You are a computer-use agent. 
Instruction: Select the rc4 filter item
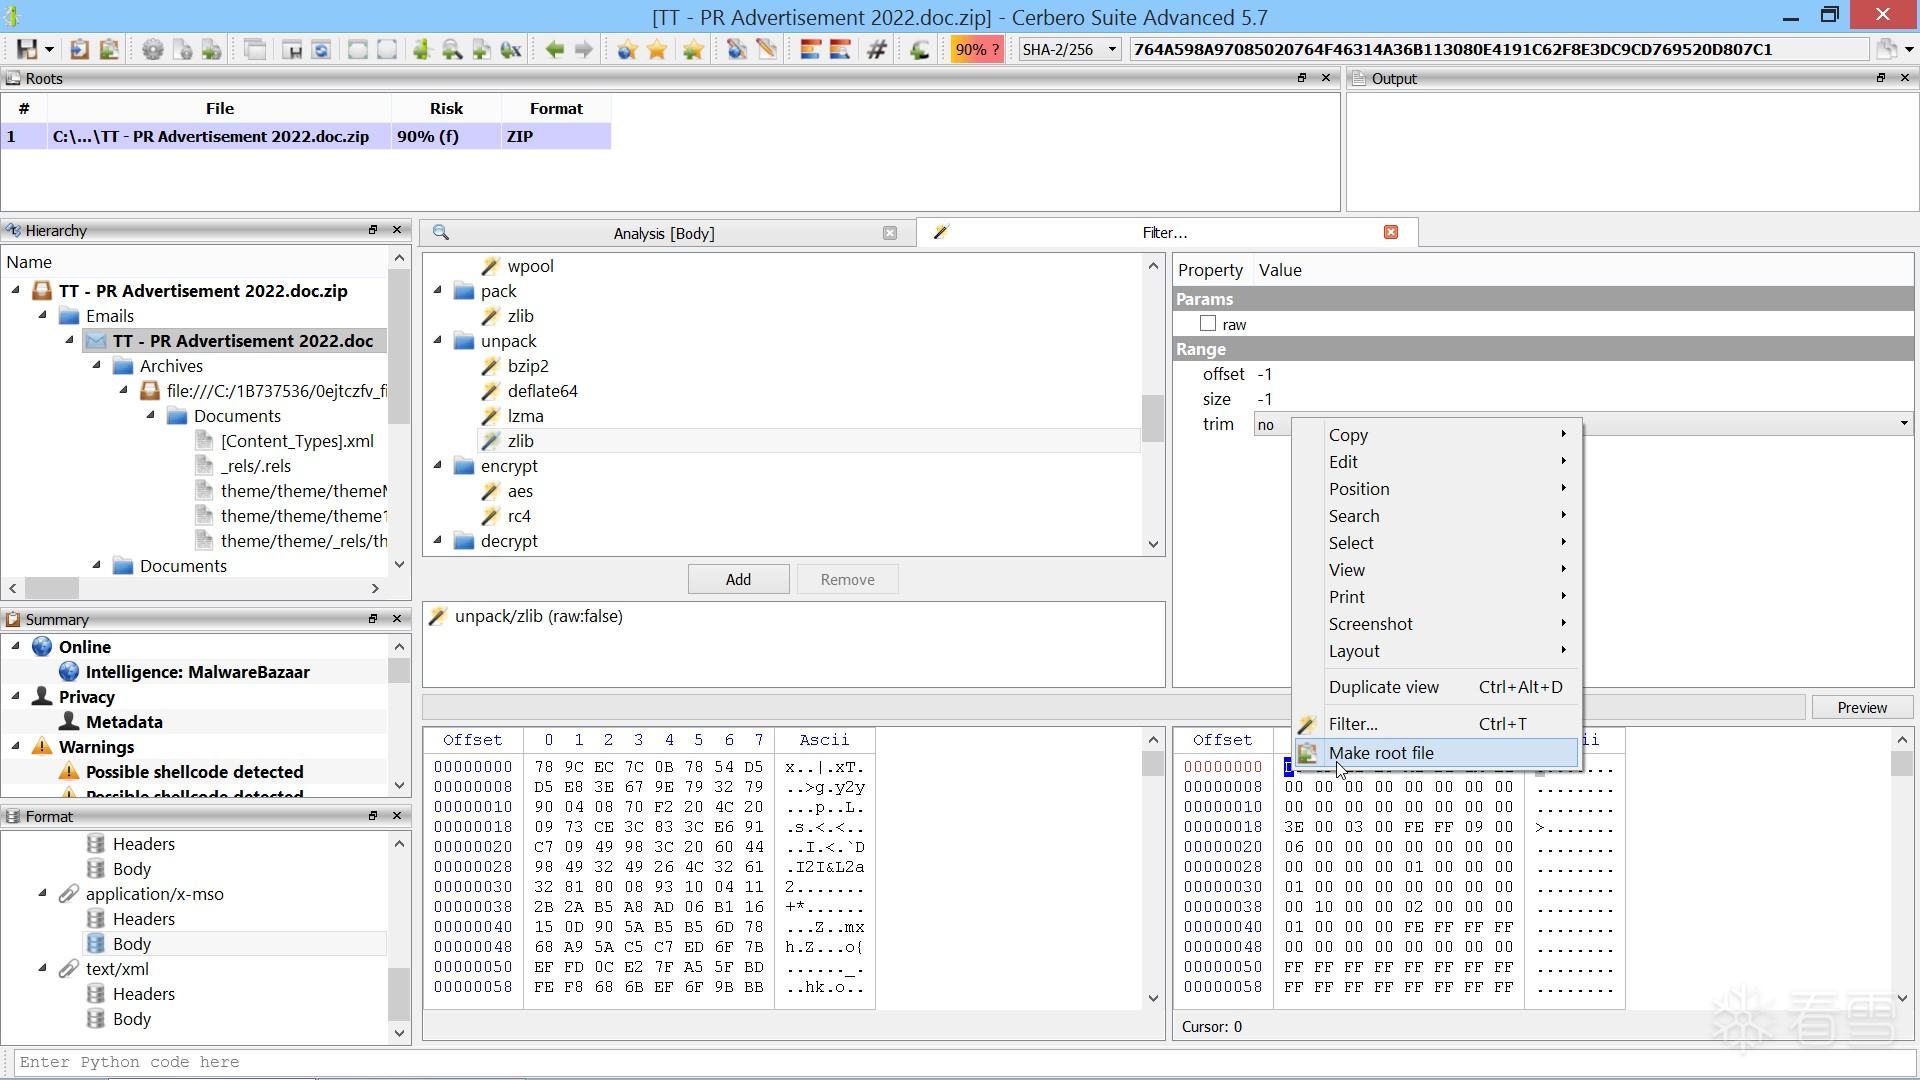pyautogui.click(x=519, y=516)
